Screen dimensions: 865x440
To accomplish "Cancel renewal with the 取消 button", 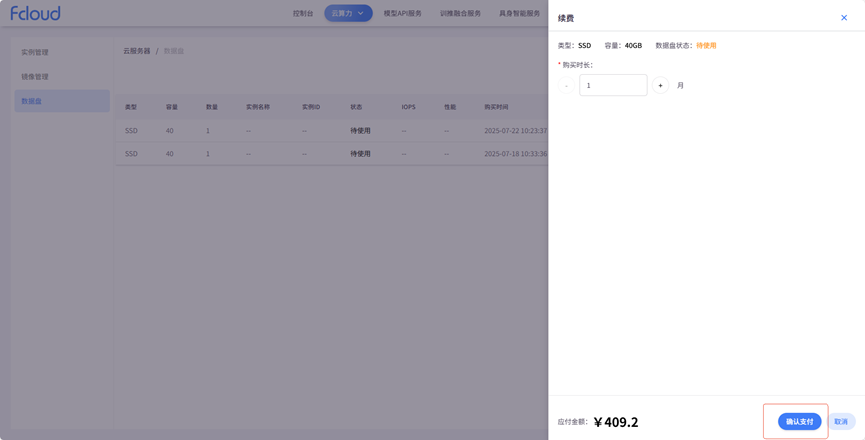I will [841, 422].
